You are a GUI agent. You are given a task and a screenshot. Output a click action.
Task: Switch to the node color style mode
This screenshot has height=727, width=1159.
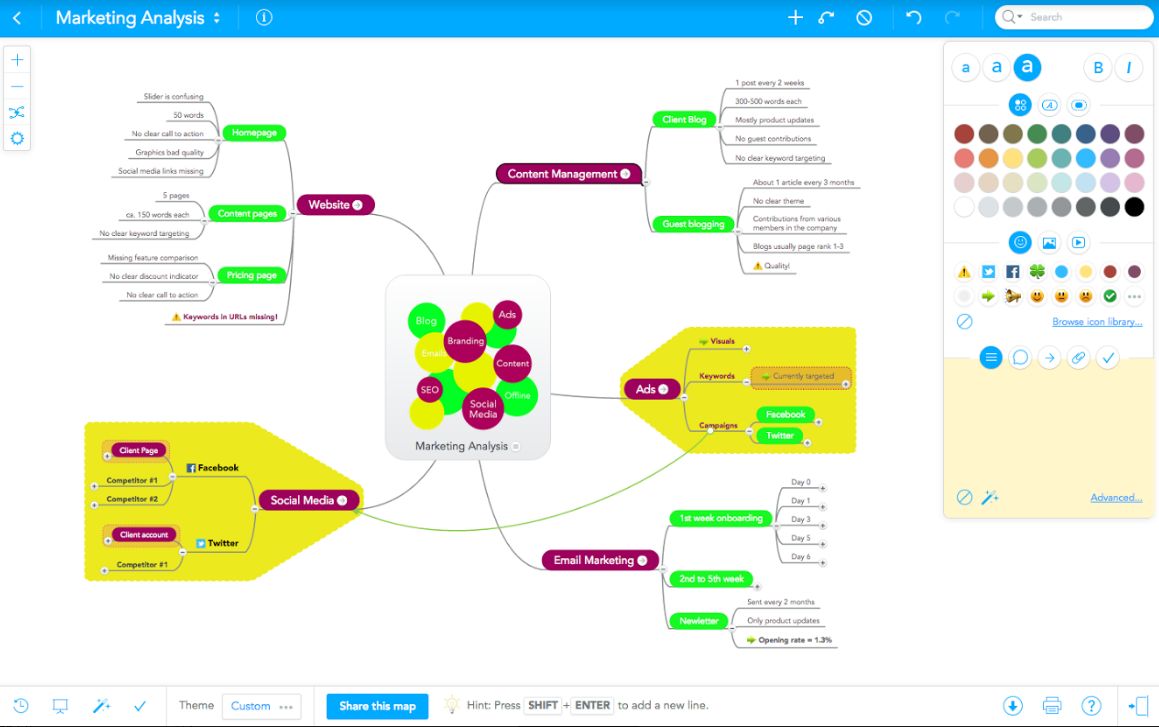pyautogui.click(x=1020, y=105)
